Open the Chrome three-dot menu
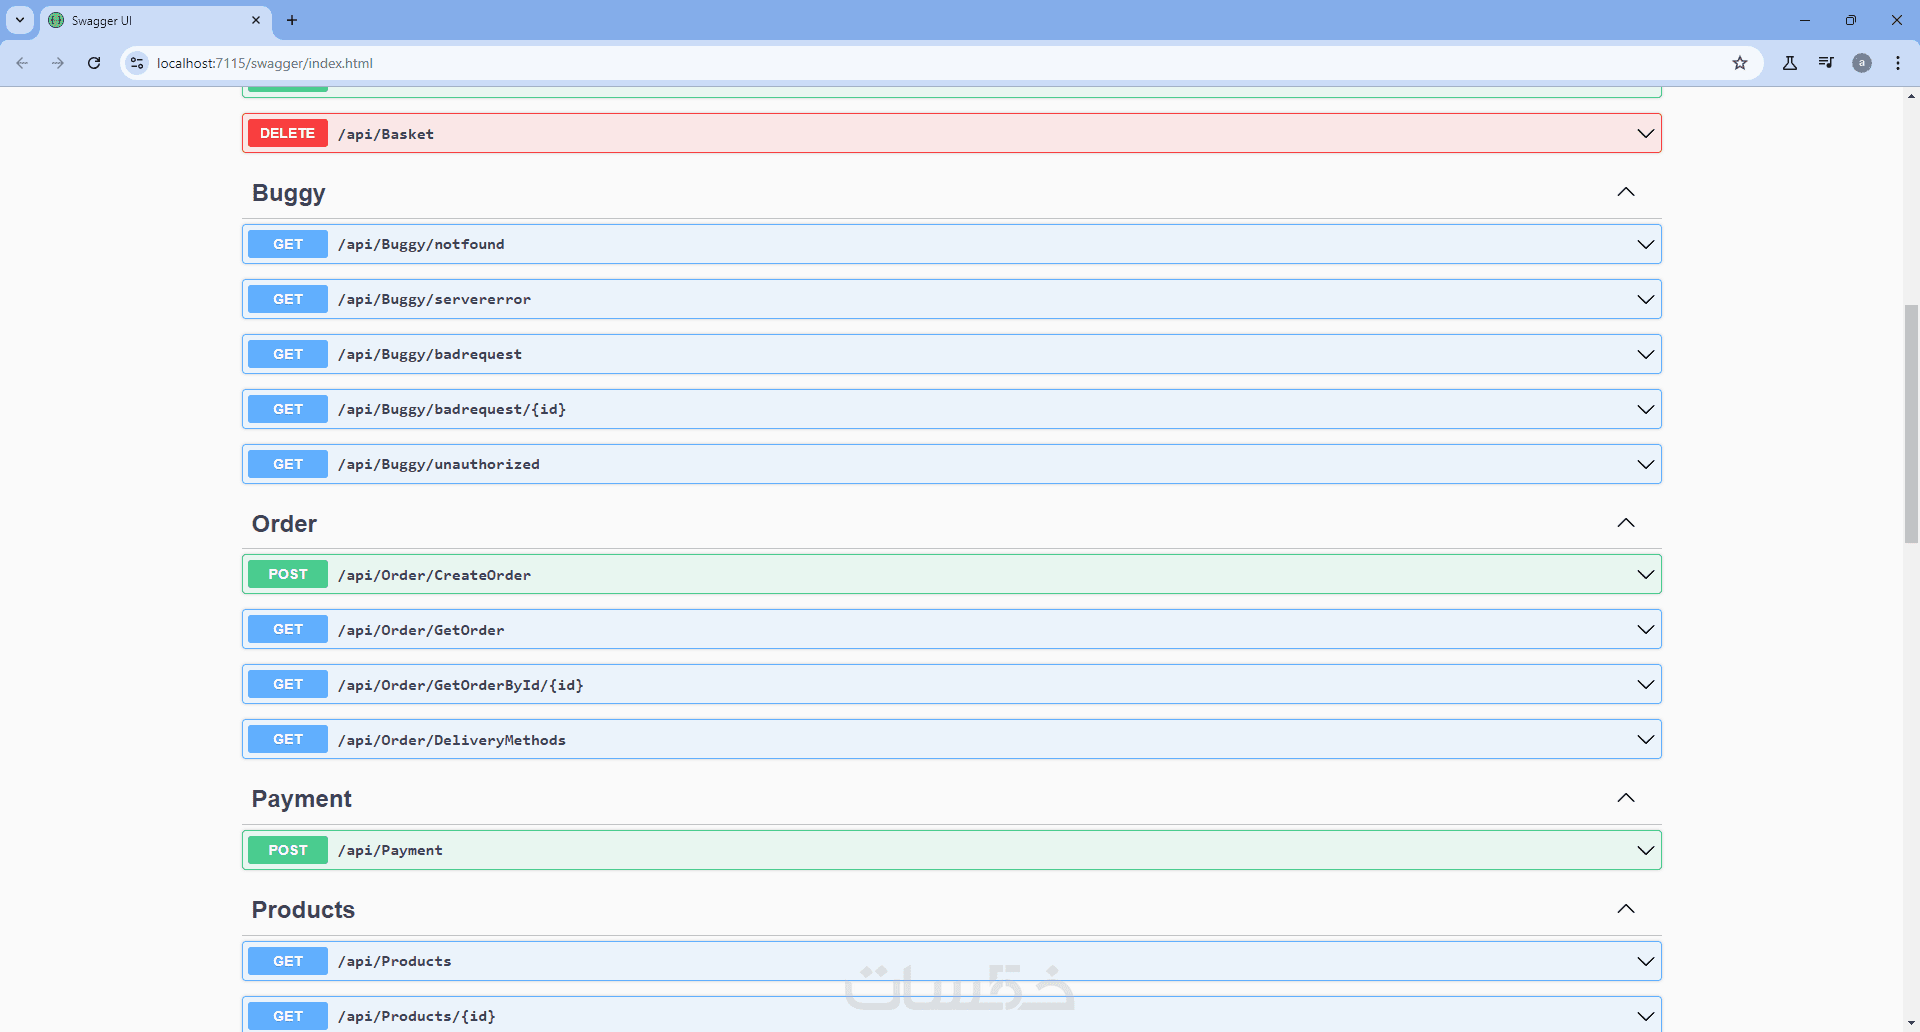Image resolution: width=1920 pixels, height=1032 pixels. click(1898, 63)
